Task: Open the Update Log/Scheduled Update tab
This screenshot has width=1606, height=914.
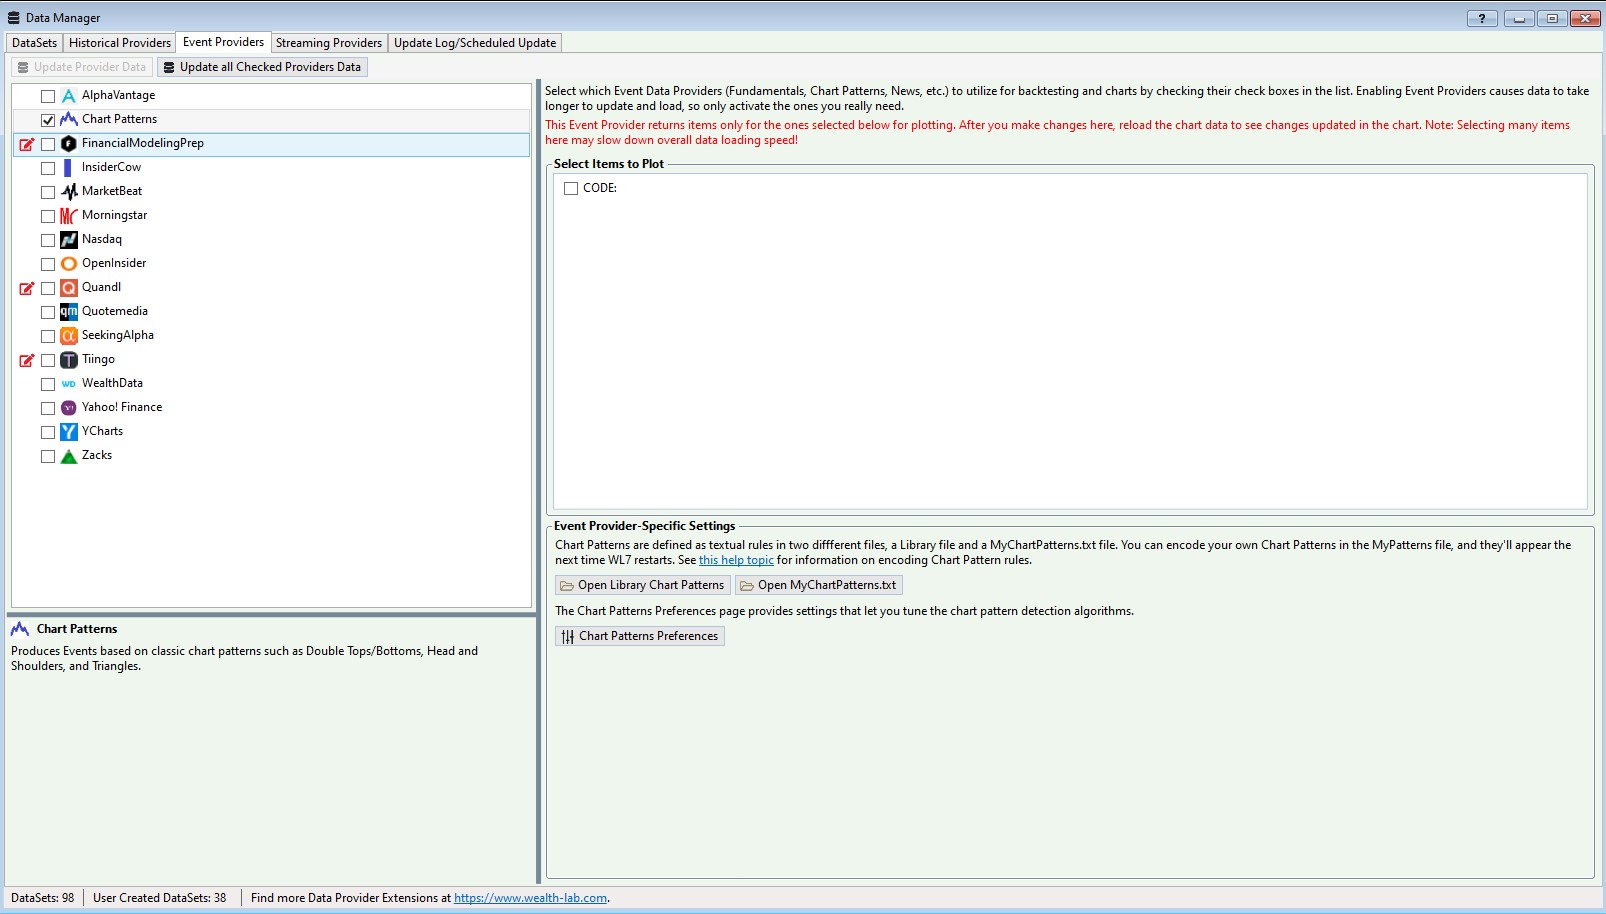Action: 475,43
